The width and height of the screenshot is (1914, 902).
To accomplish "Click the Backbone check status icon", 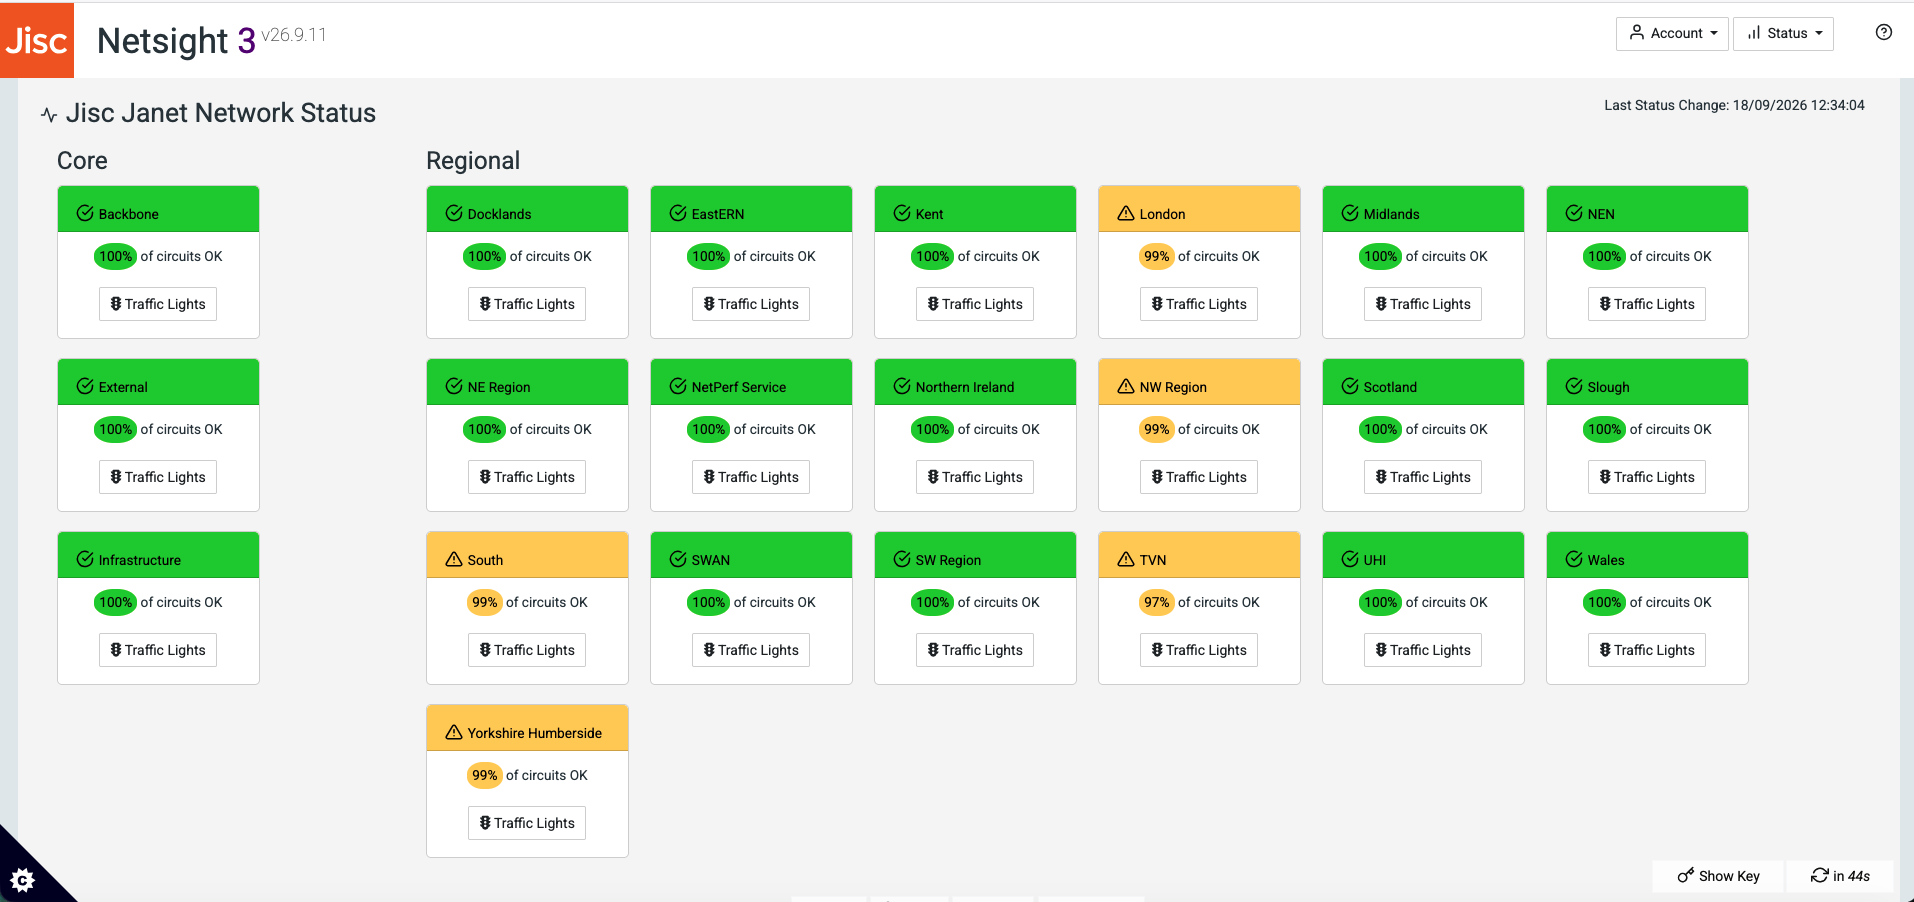I will point(85,213).
